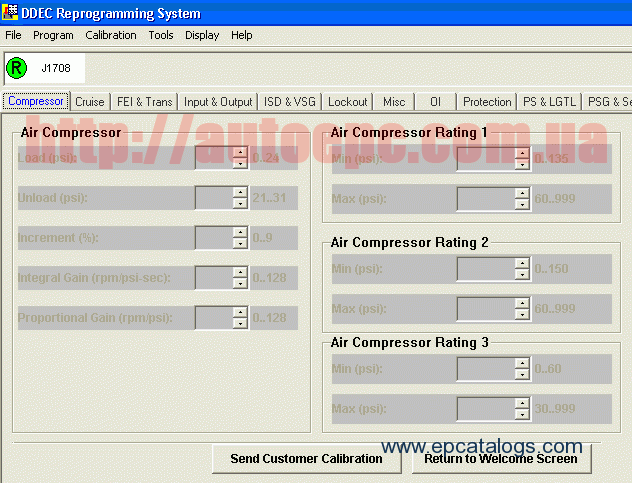Switch to the Protection tab
Viewport: 632px width, 483px height.
pyautogui.click(x=487, y=102)
